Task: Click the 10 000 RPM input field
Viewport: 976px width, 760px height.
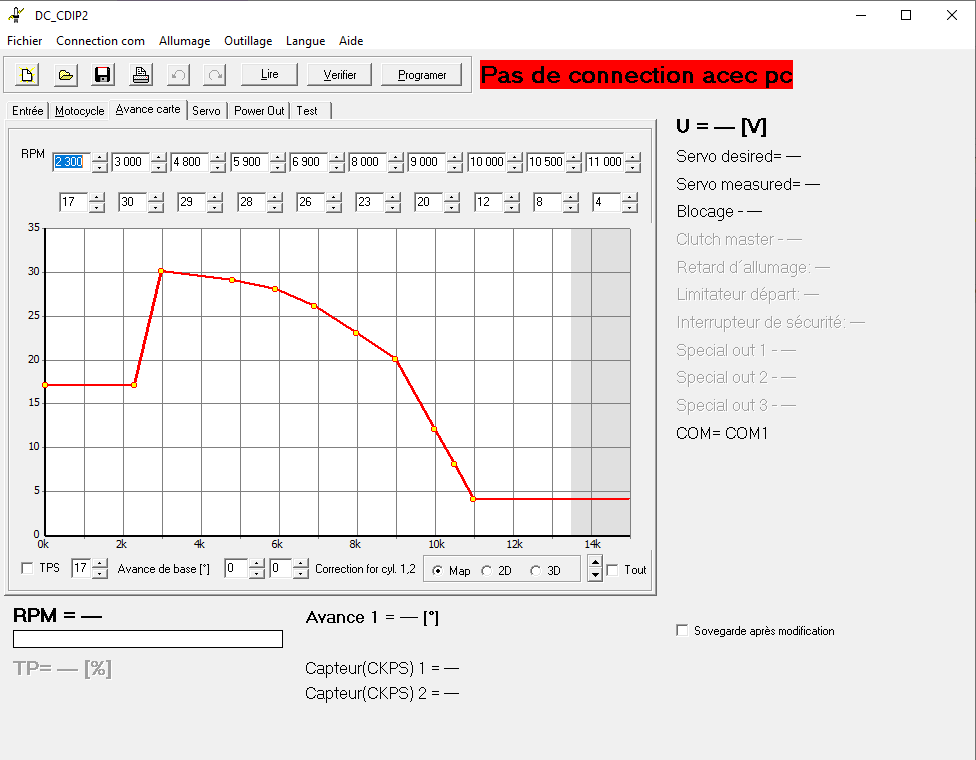Action: coord(486,162)
